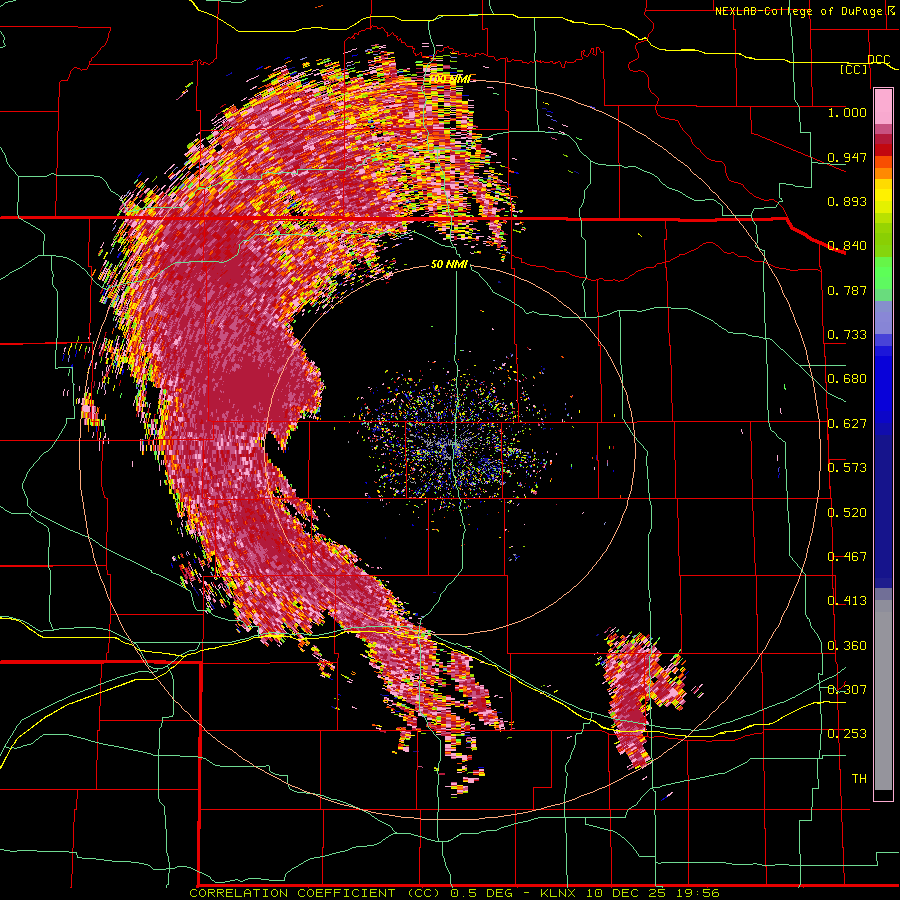Select the periwinkle band near 0.733
900x900 pixels.
(x=883, y=317)
